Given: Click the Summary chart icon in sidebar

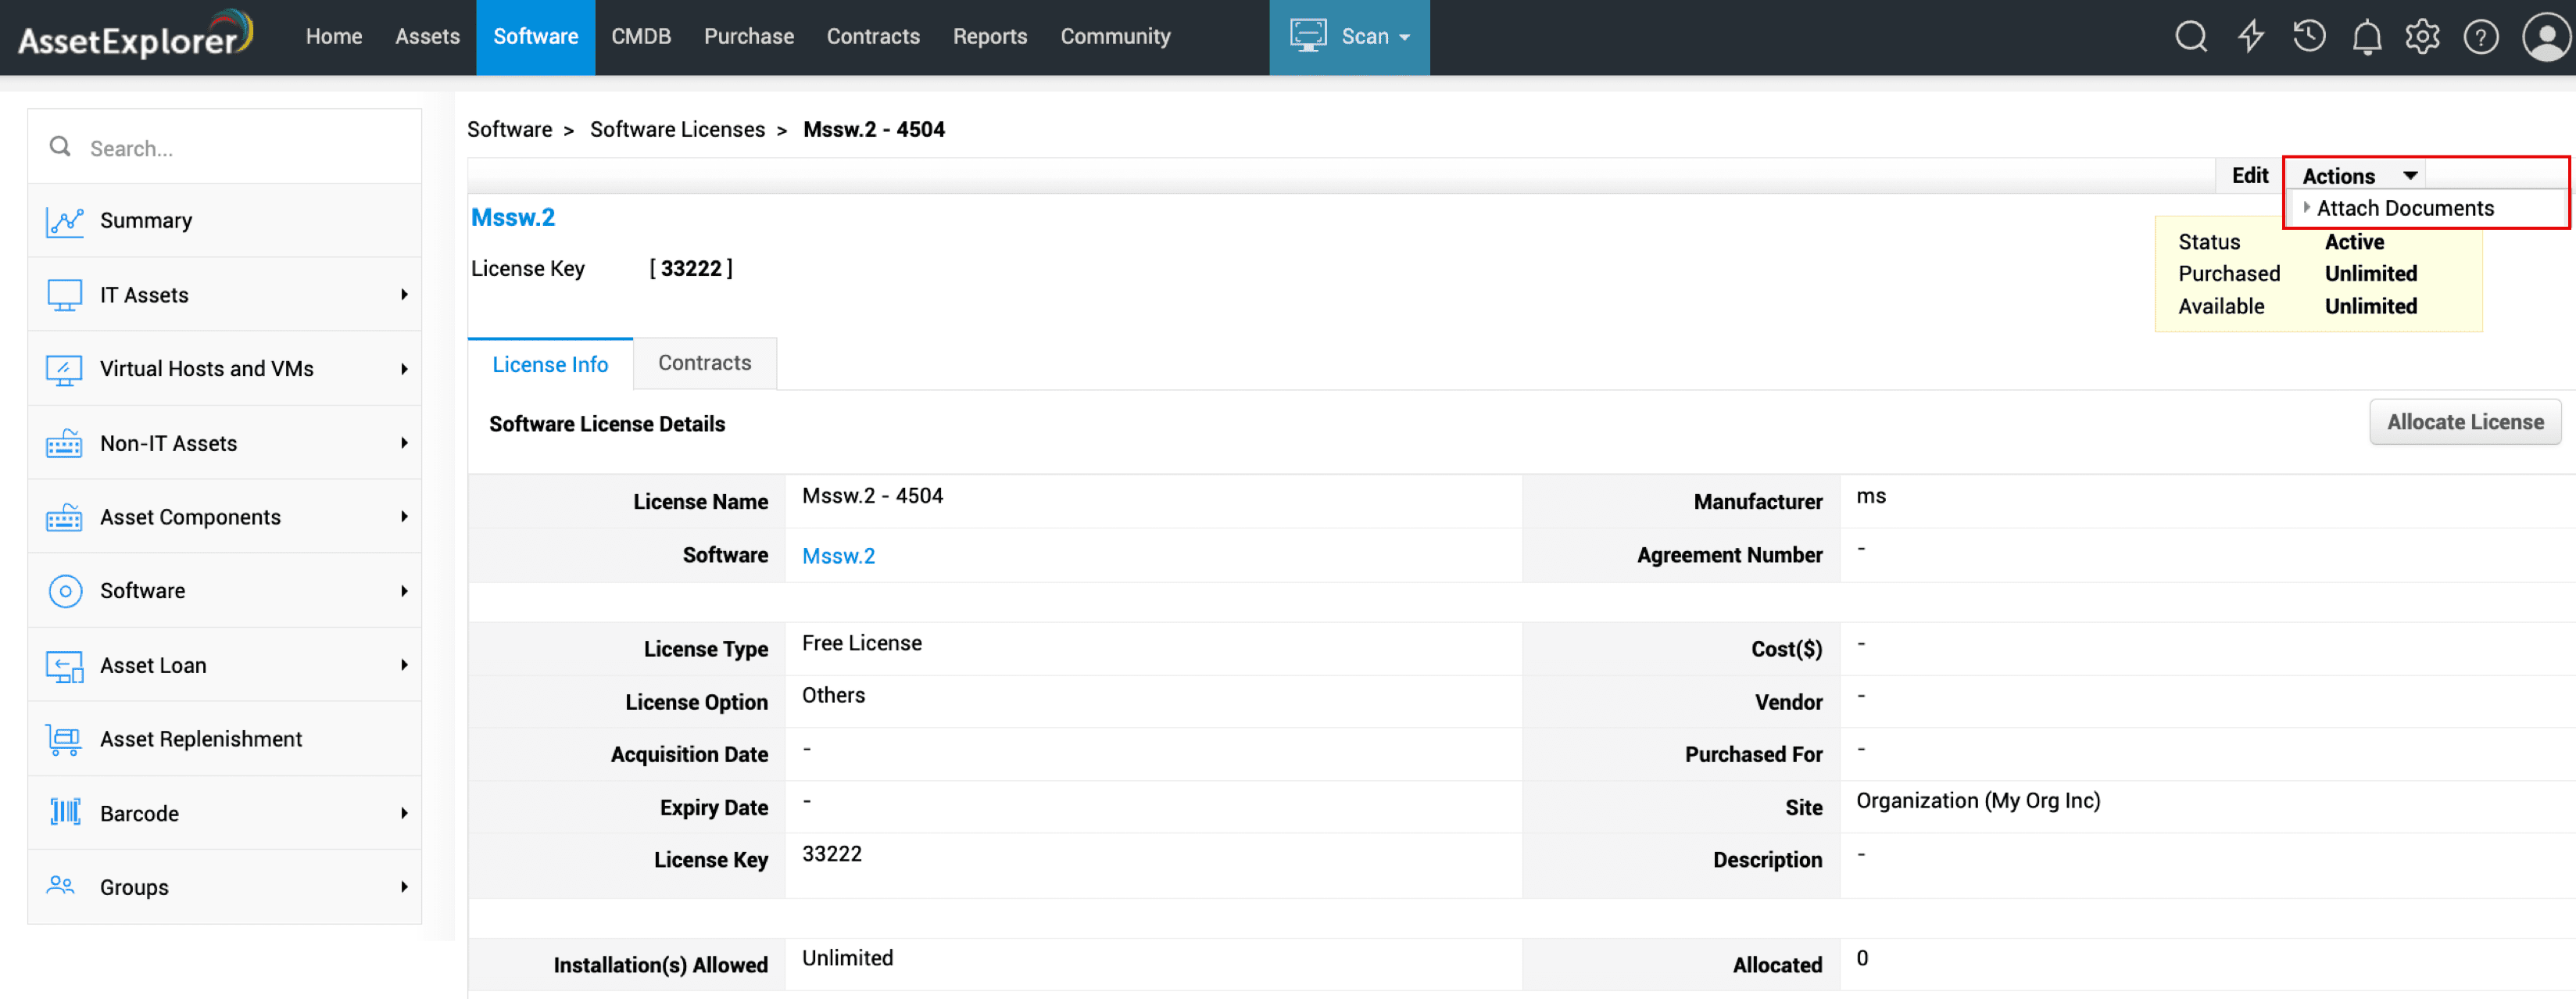Looking at the screenshot, I should (x=65, y=221).
